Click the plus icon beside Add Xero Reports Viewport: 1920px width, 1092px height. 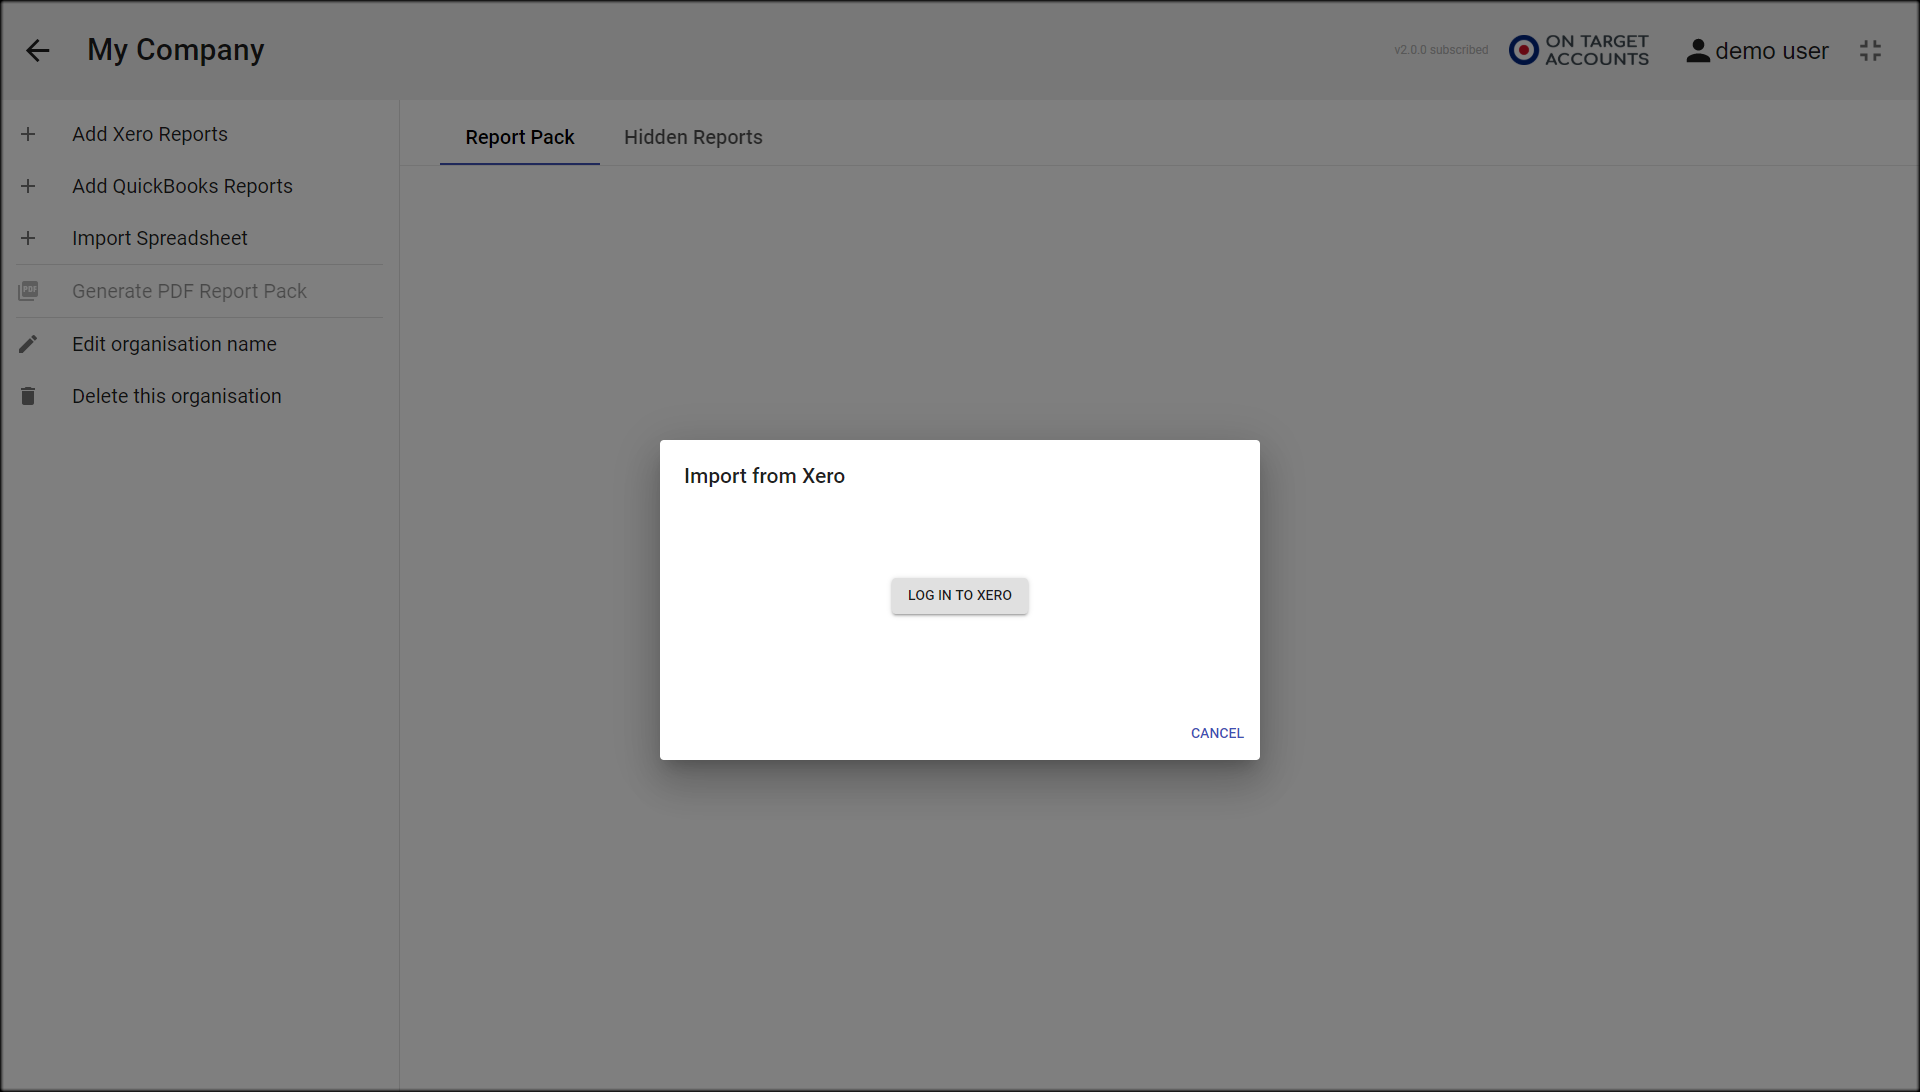coord(28,134)
